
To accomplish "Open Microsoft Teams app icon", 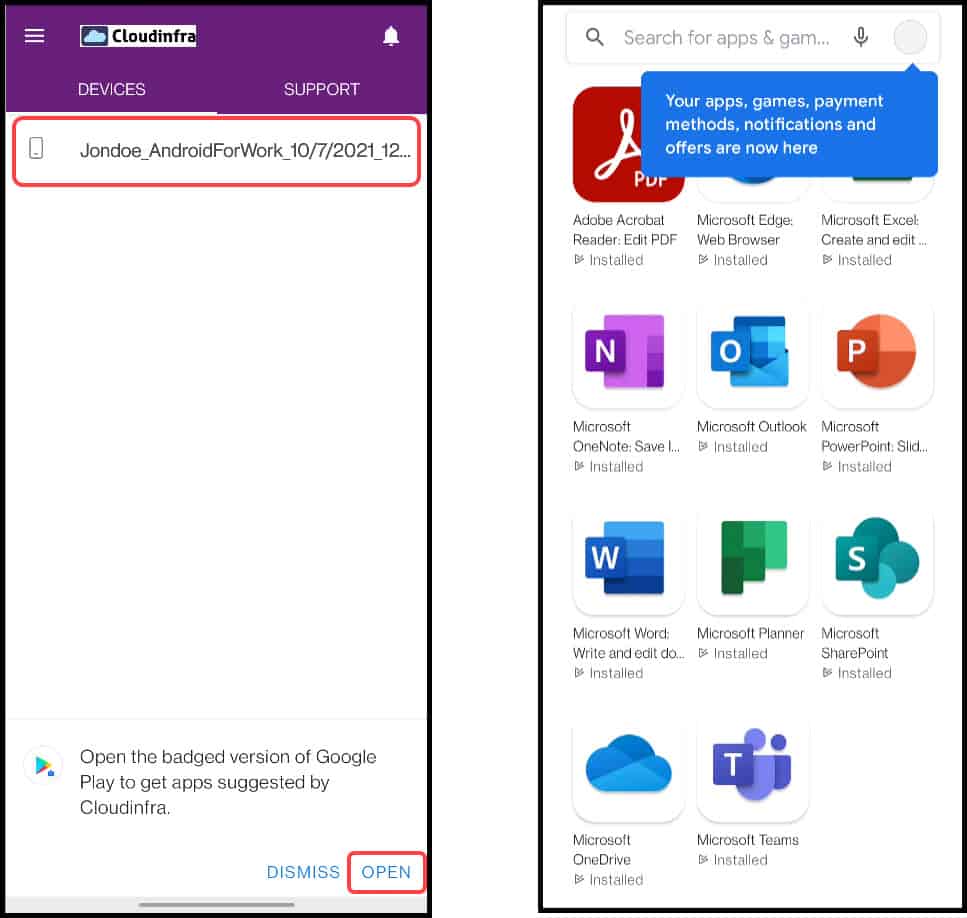I will (752, 766).
